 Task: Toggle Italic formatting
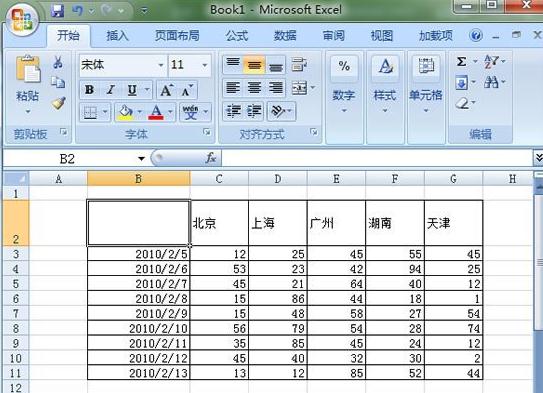(x=110, y=90)
